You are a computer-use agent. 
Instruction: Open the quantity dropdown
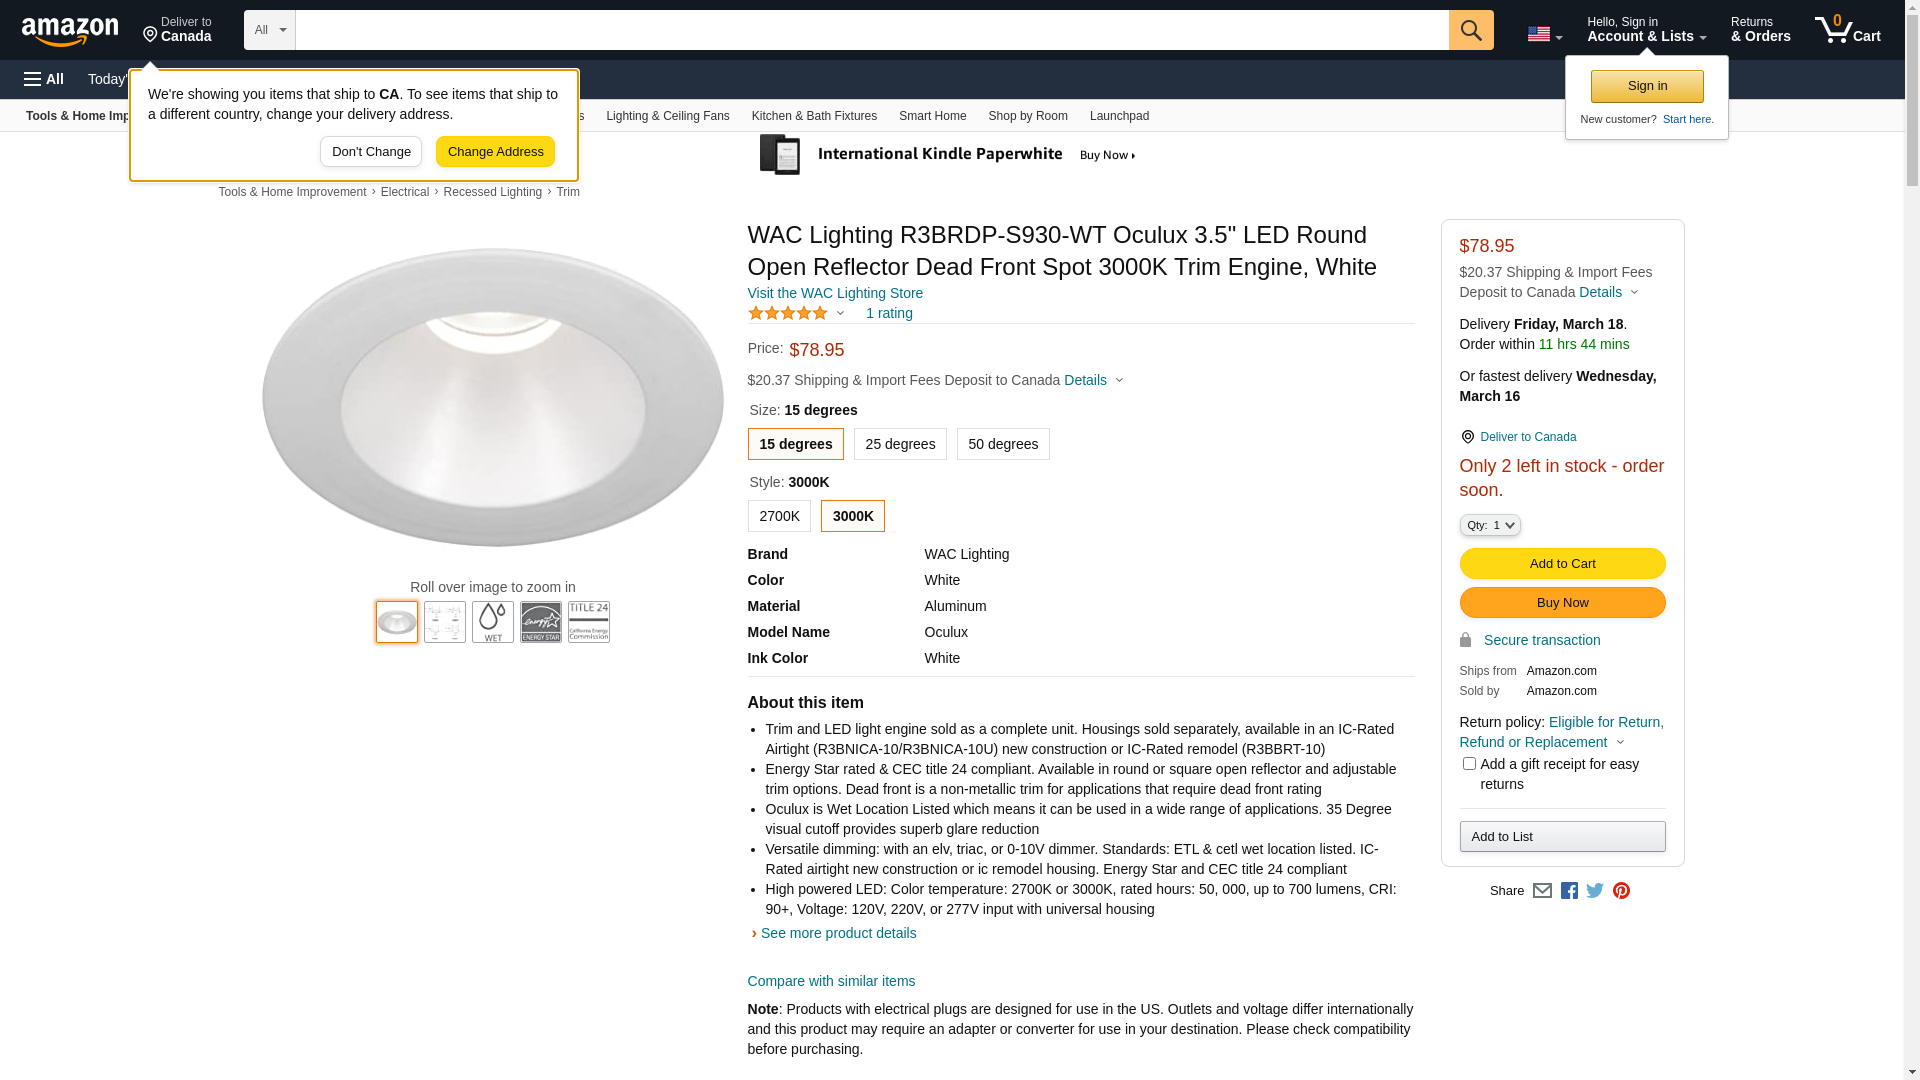[x=1490, y=525]
